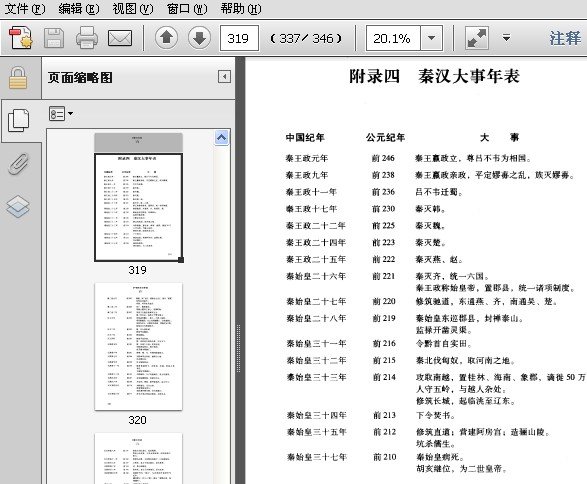Click the 秦王政九年 row text
The width and height of the screenshot is (587, 484).
point(307,175)
